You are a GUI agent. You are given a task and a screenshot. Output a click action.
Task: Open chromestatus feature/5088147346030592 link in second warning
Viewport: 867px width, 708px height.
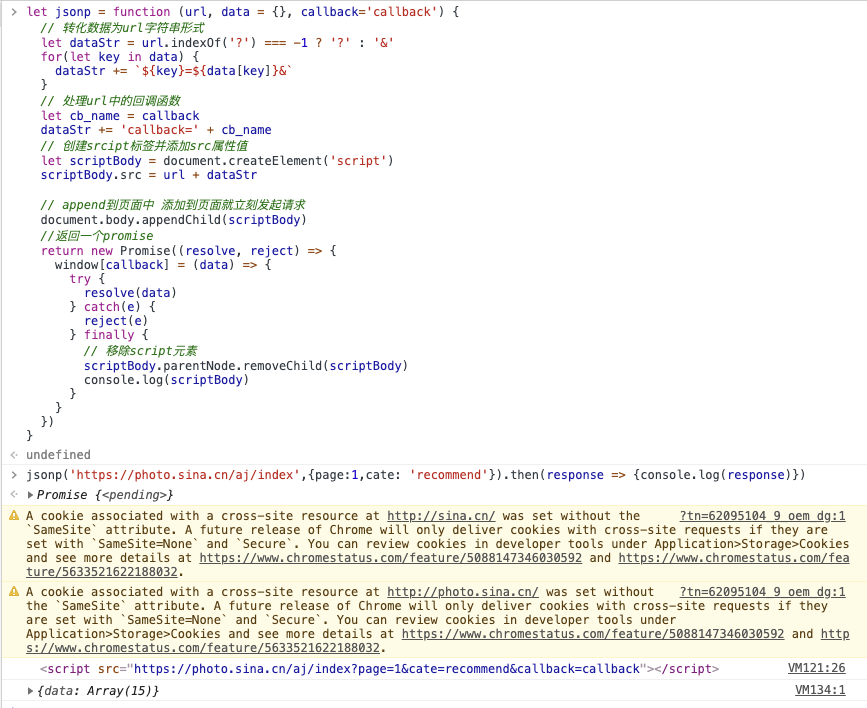tap(593, 634)
